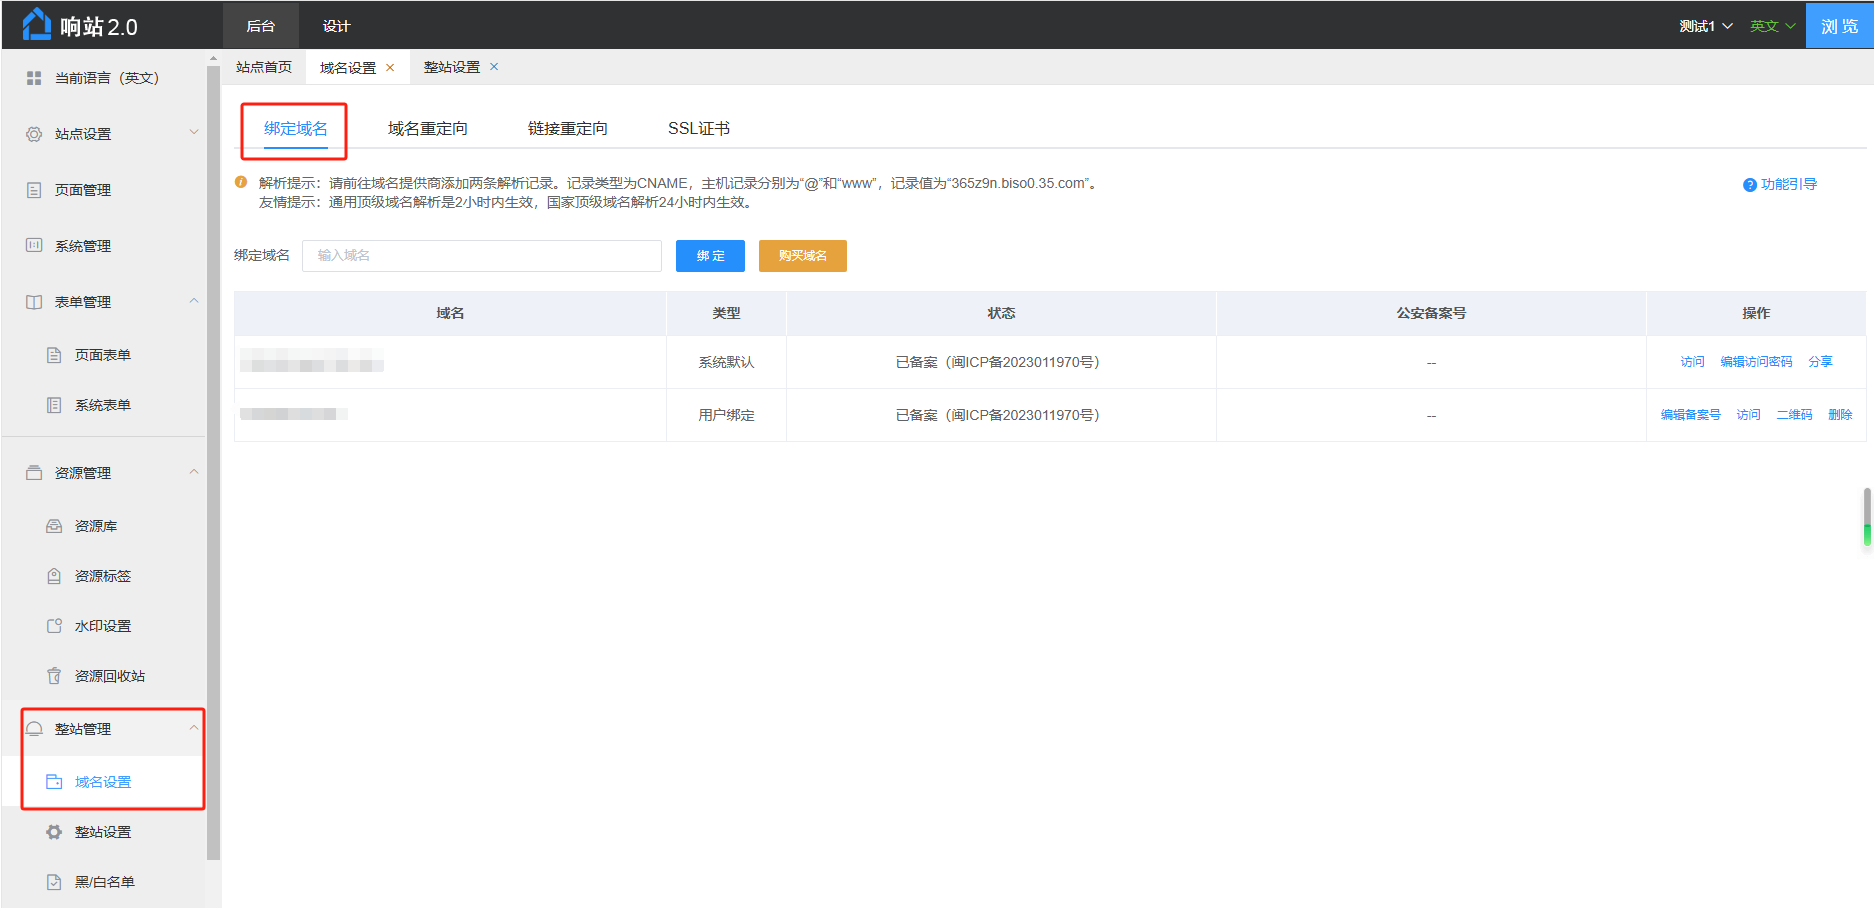Switch to the SSL证书 tab
Image resolution: width=1874 pixels, height=908 pixels.
tap(698, 129)
